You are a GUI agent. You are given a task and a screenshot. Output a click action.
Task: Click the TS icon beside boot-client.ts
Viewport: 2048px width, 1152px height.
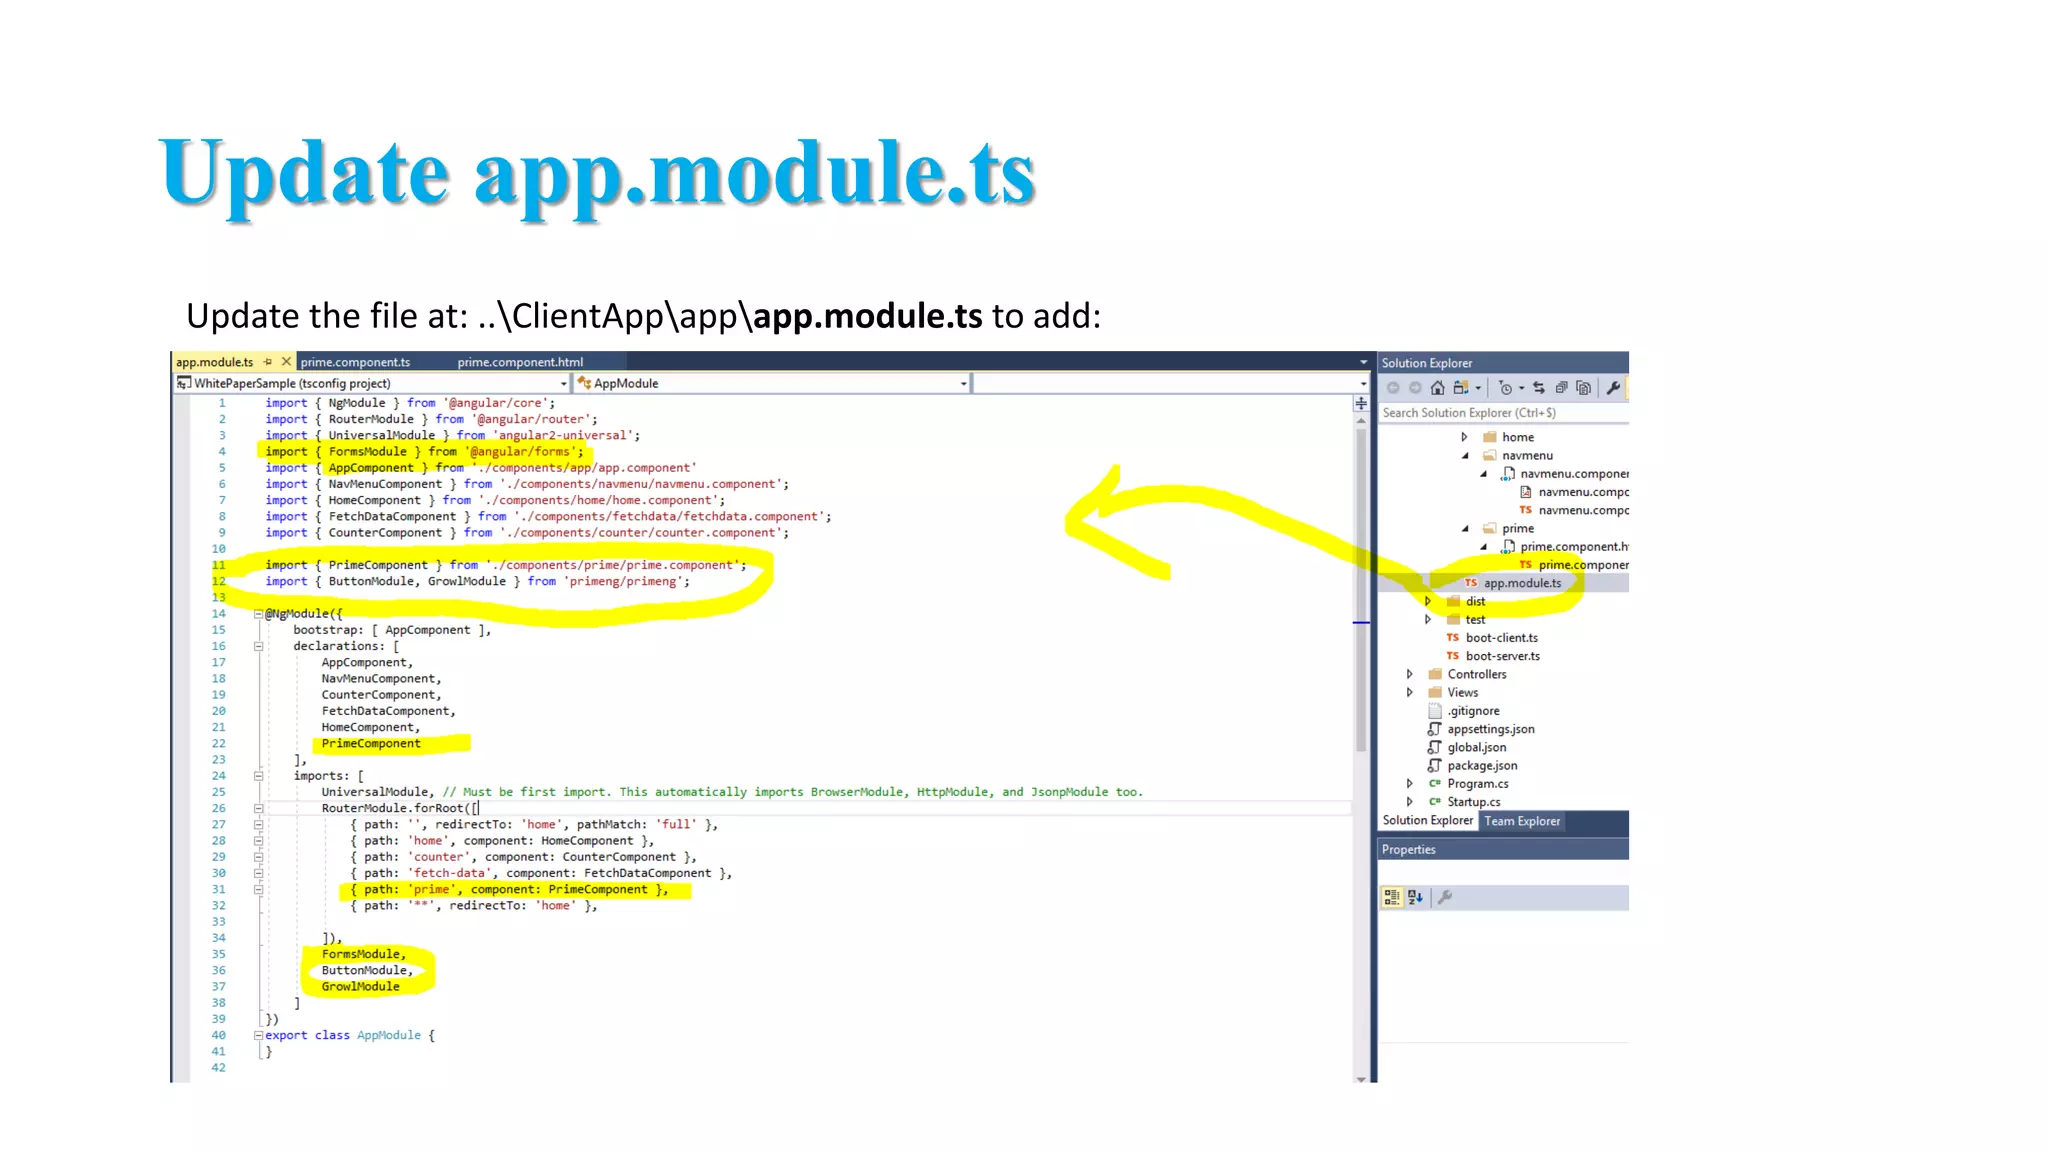click(1453, 638)
